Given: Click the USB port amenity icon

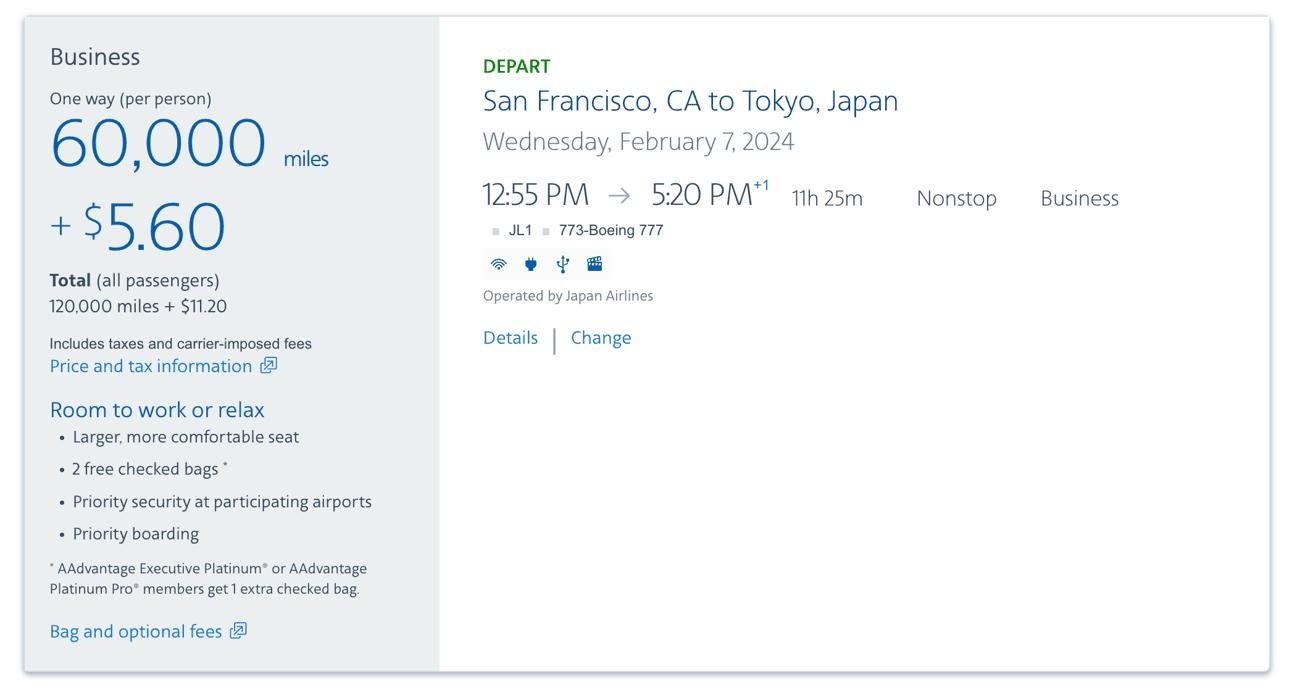Looking at the screenshot, I should point(562,263).
